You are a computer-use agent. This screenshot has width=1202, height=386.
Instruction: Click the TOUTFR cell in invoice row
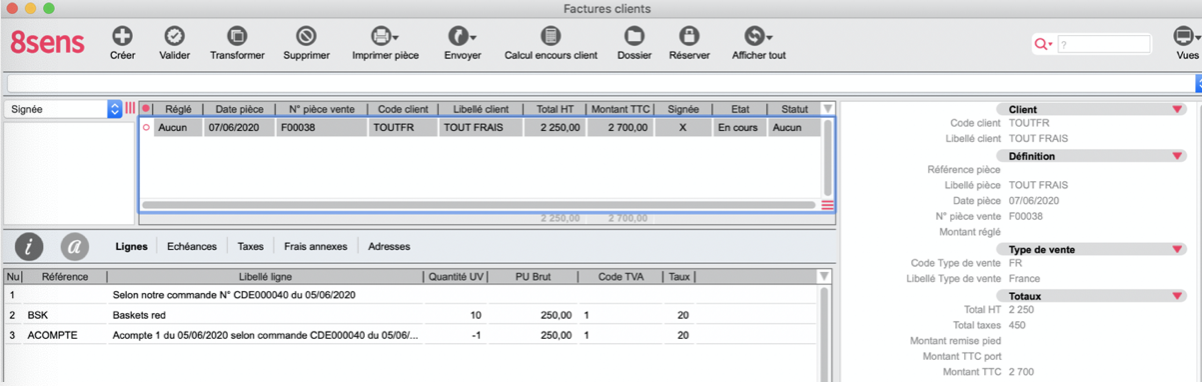[403, 128]
